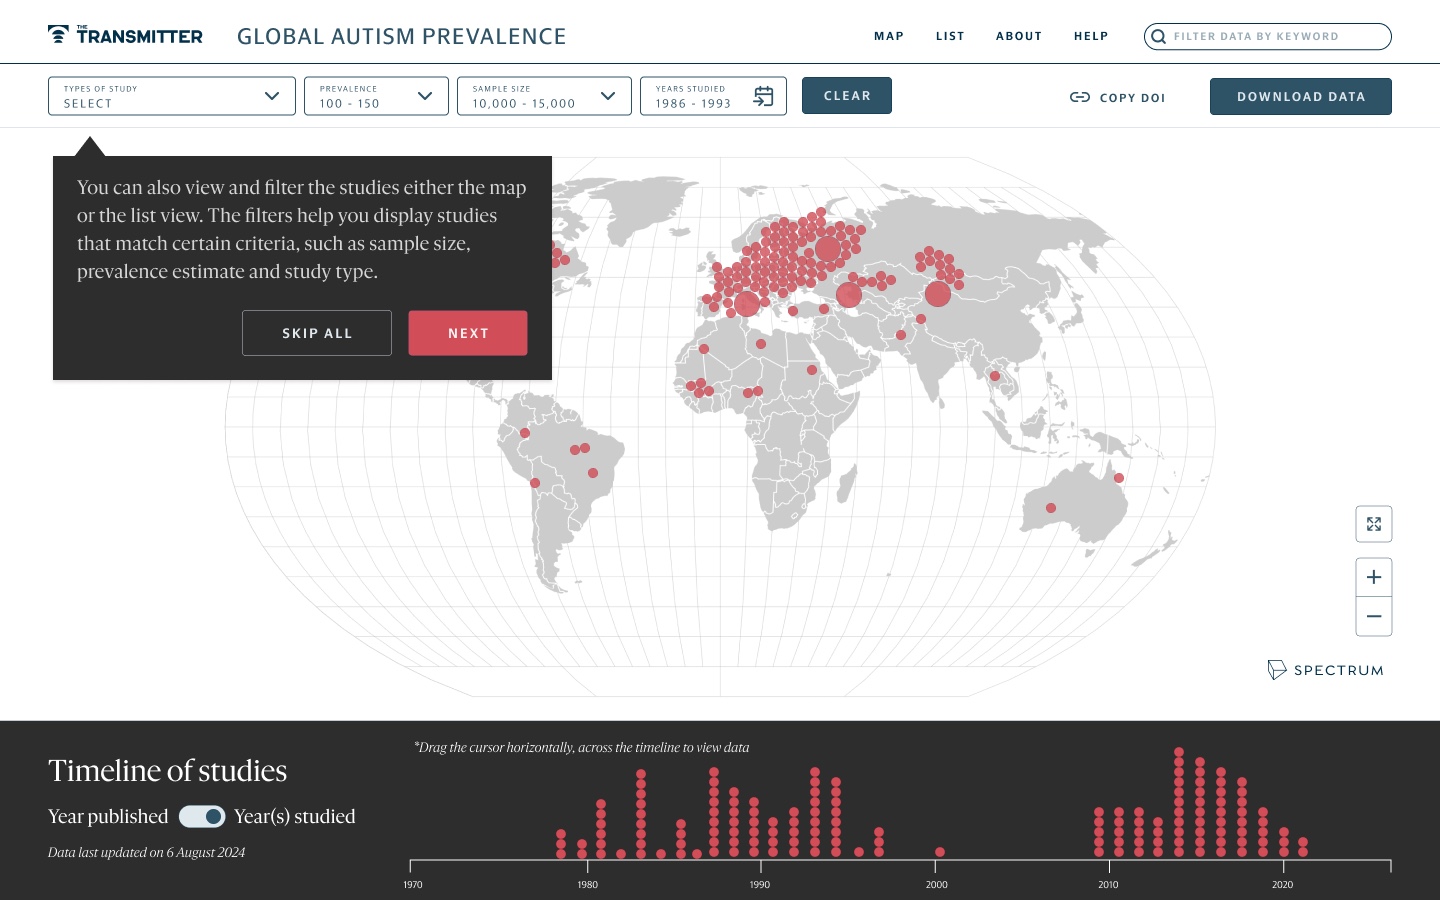The height and width of the screenshot is (900, 1440).
Task: Open the Years Studied 1986 - 1993 picker
Action: [713, 96]
